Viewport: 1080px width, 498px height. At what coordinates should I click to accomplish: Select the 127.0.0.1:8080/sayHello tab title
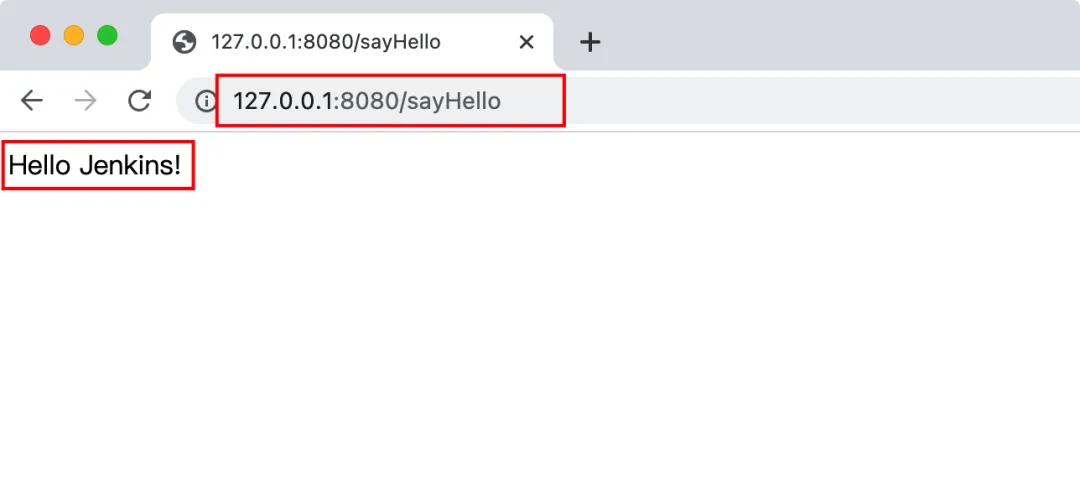(x=325, y=43)
